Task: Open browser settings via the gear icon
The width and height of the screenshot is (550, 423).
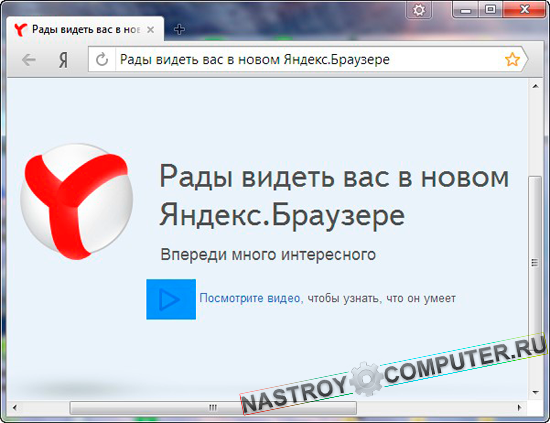Action: [x=418, y=10]
